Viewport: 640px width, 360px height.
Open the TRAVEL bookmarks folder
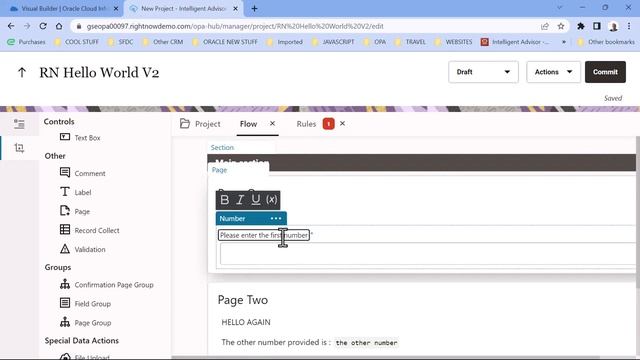[410, 42]
